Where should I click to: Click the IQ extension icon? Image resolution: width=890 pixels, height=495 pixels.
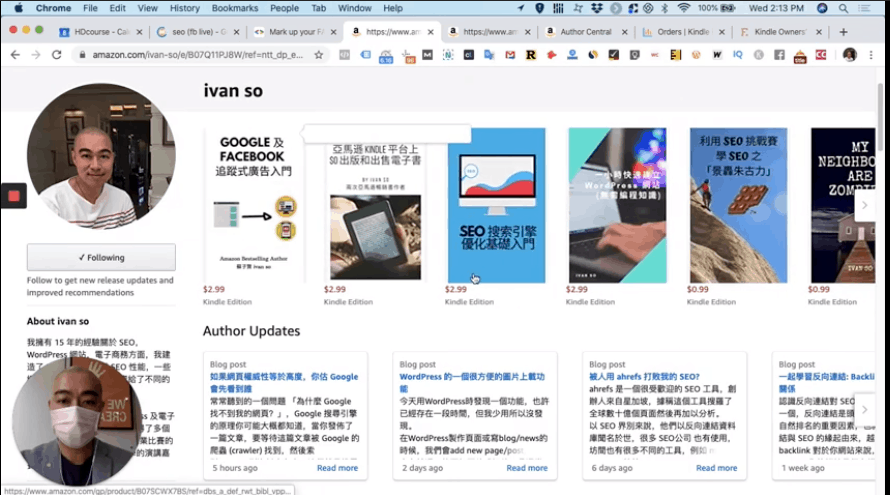737,55
